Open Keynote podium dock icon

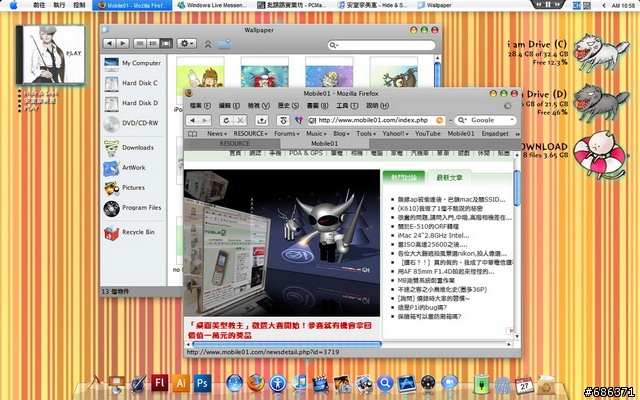[117, 384]
